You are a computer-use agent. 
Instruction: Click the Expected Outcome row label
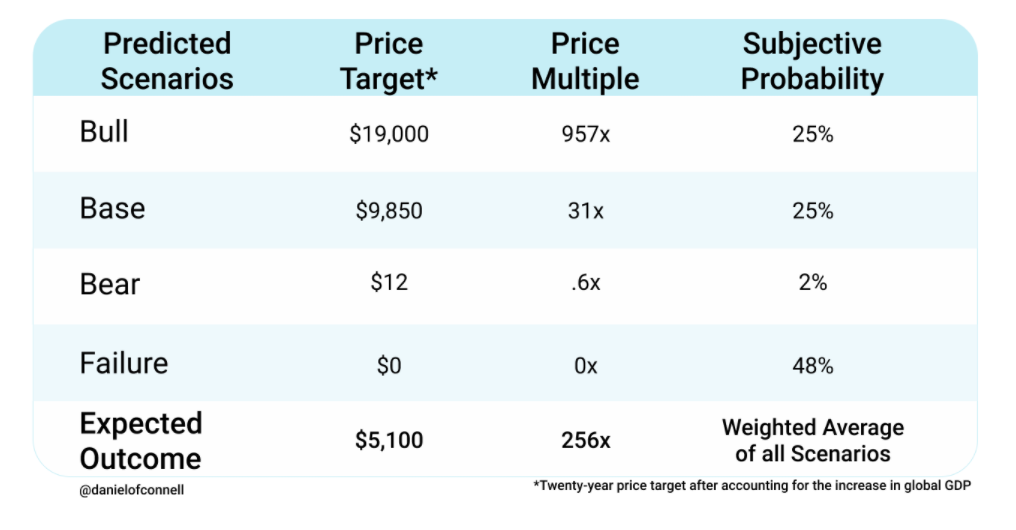(140, 440)
